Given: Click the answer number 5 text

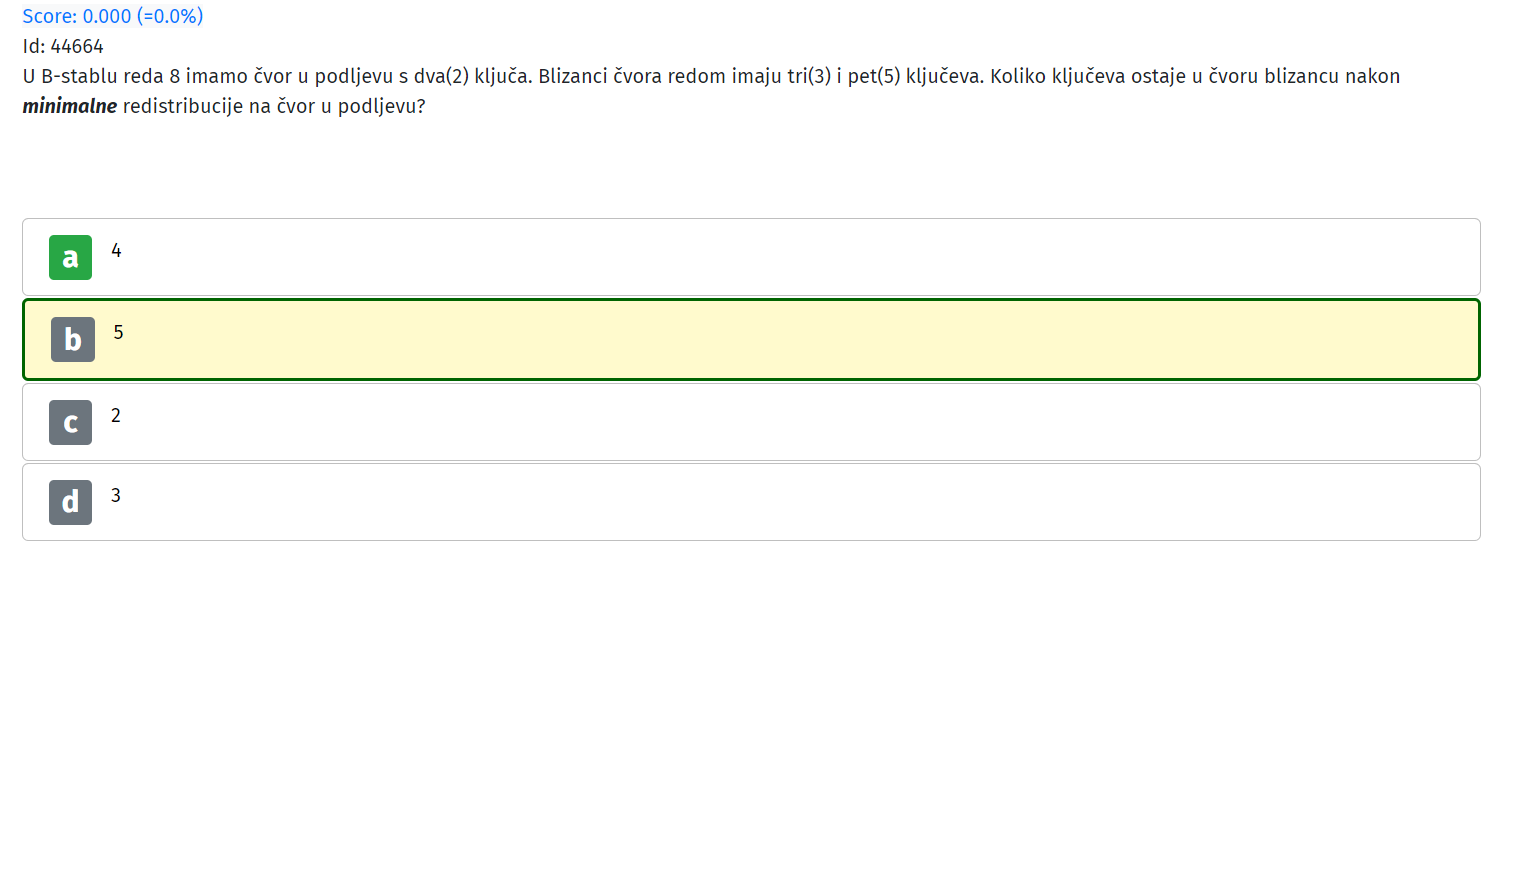Looking at the screenshot, I should (118, 332).
